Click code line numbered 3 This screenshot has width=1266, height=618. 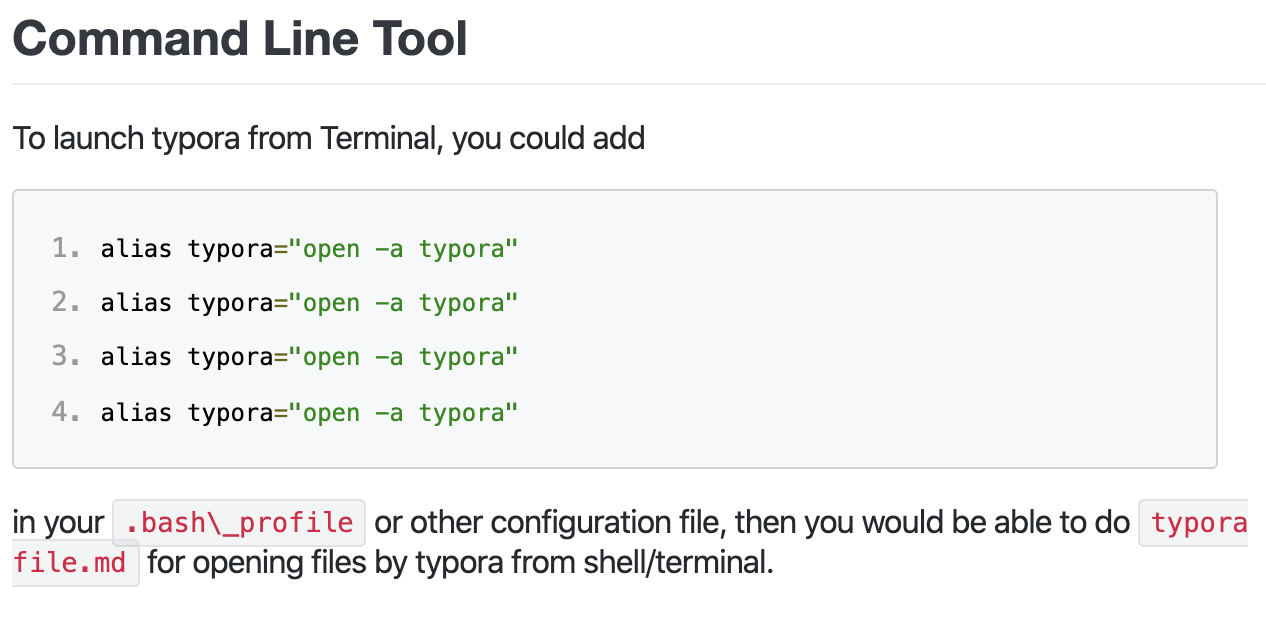click(x=310, y=357)
